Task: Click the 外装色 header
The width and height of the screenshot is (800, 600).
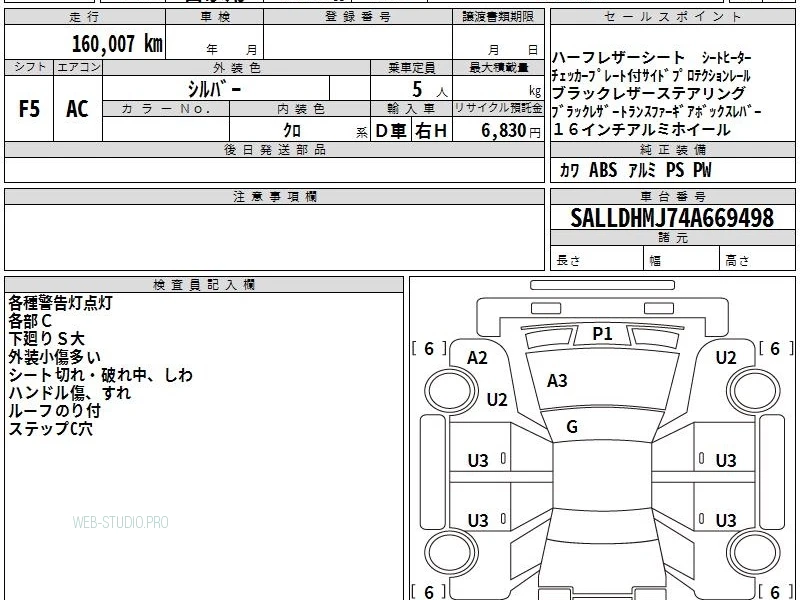Action: click(237, 68)
